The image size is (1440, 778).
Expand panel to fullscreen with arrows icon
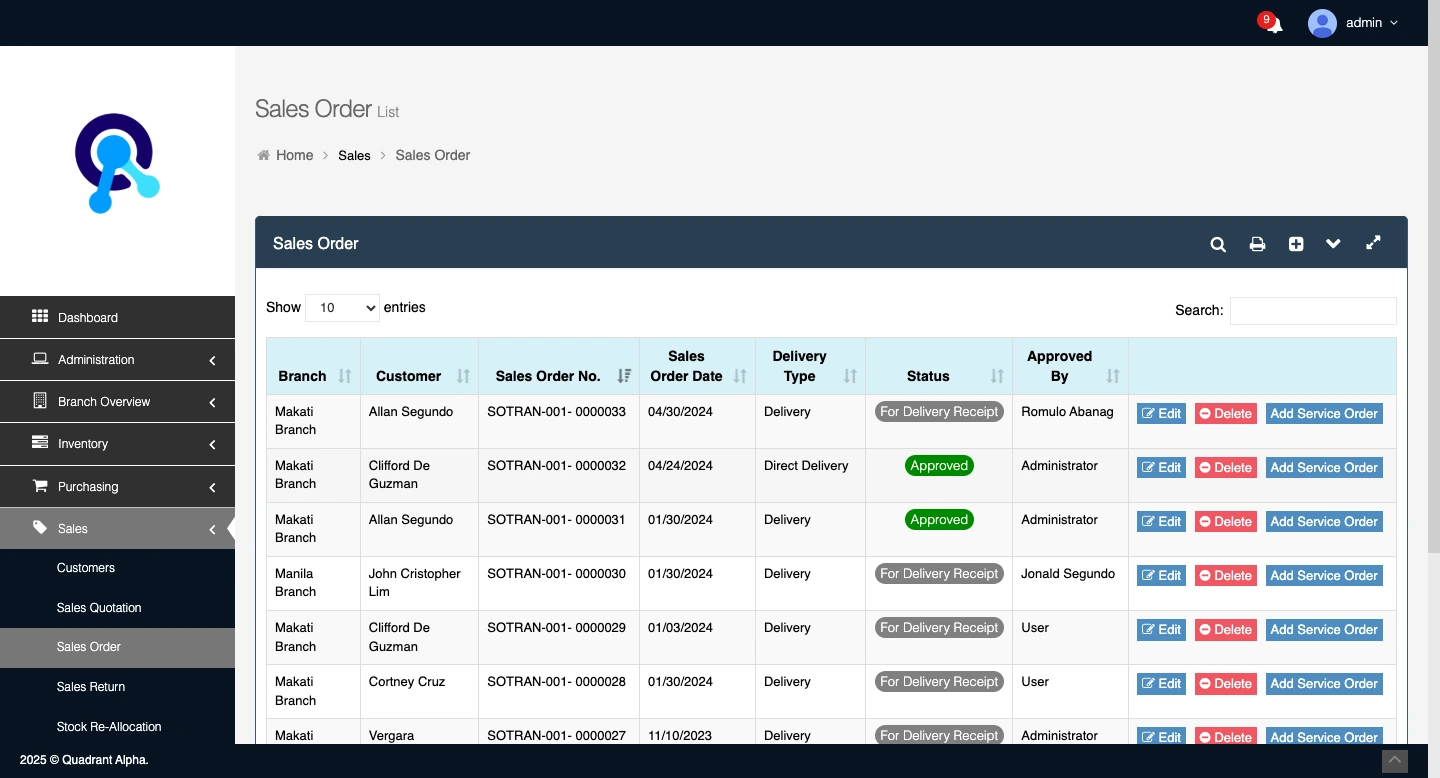tap(1373, 243)
